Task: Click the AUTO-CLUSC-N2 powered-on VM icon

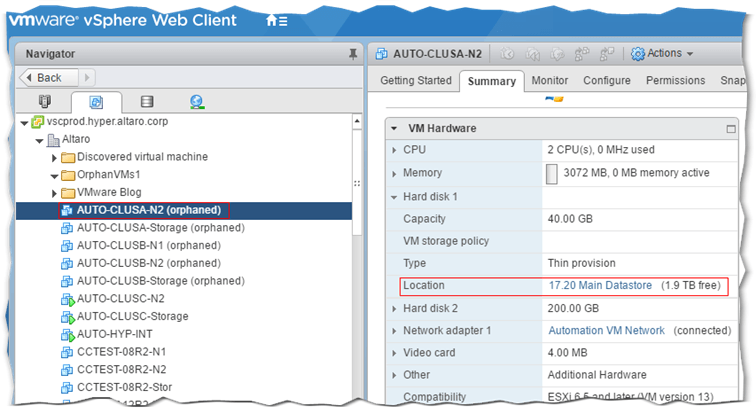Action: [x=68, y=300]
